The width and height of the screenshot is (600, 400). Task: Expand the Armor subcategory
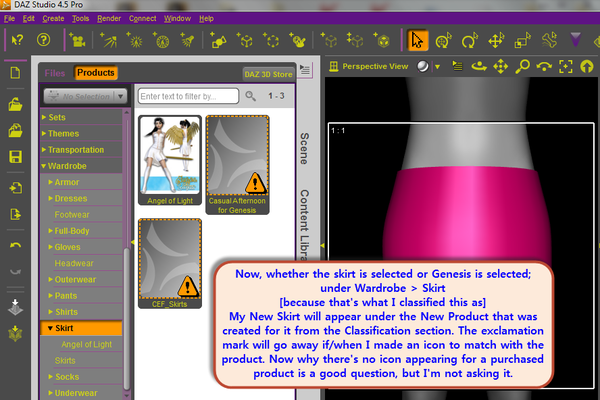[51, 182]
